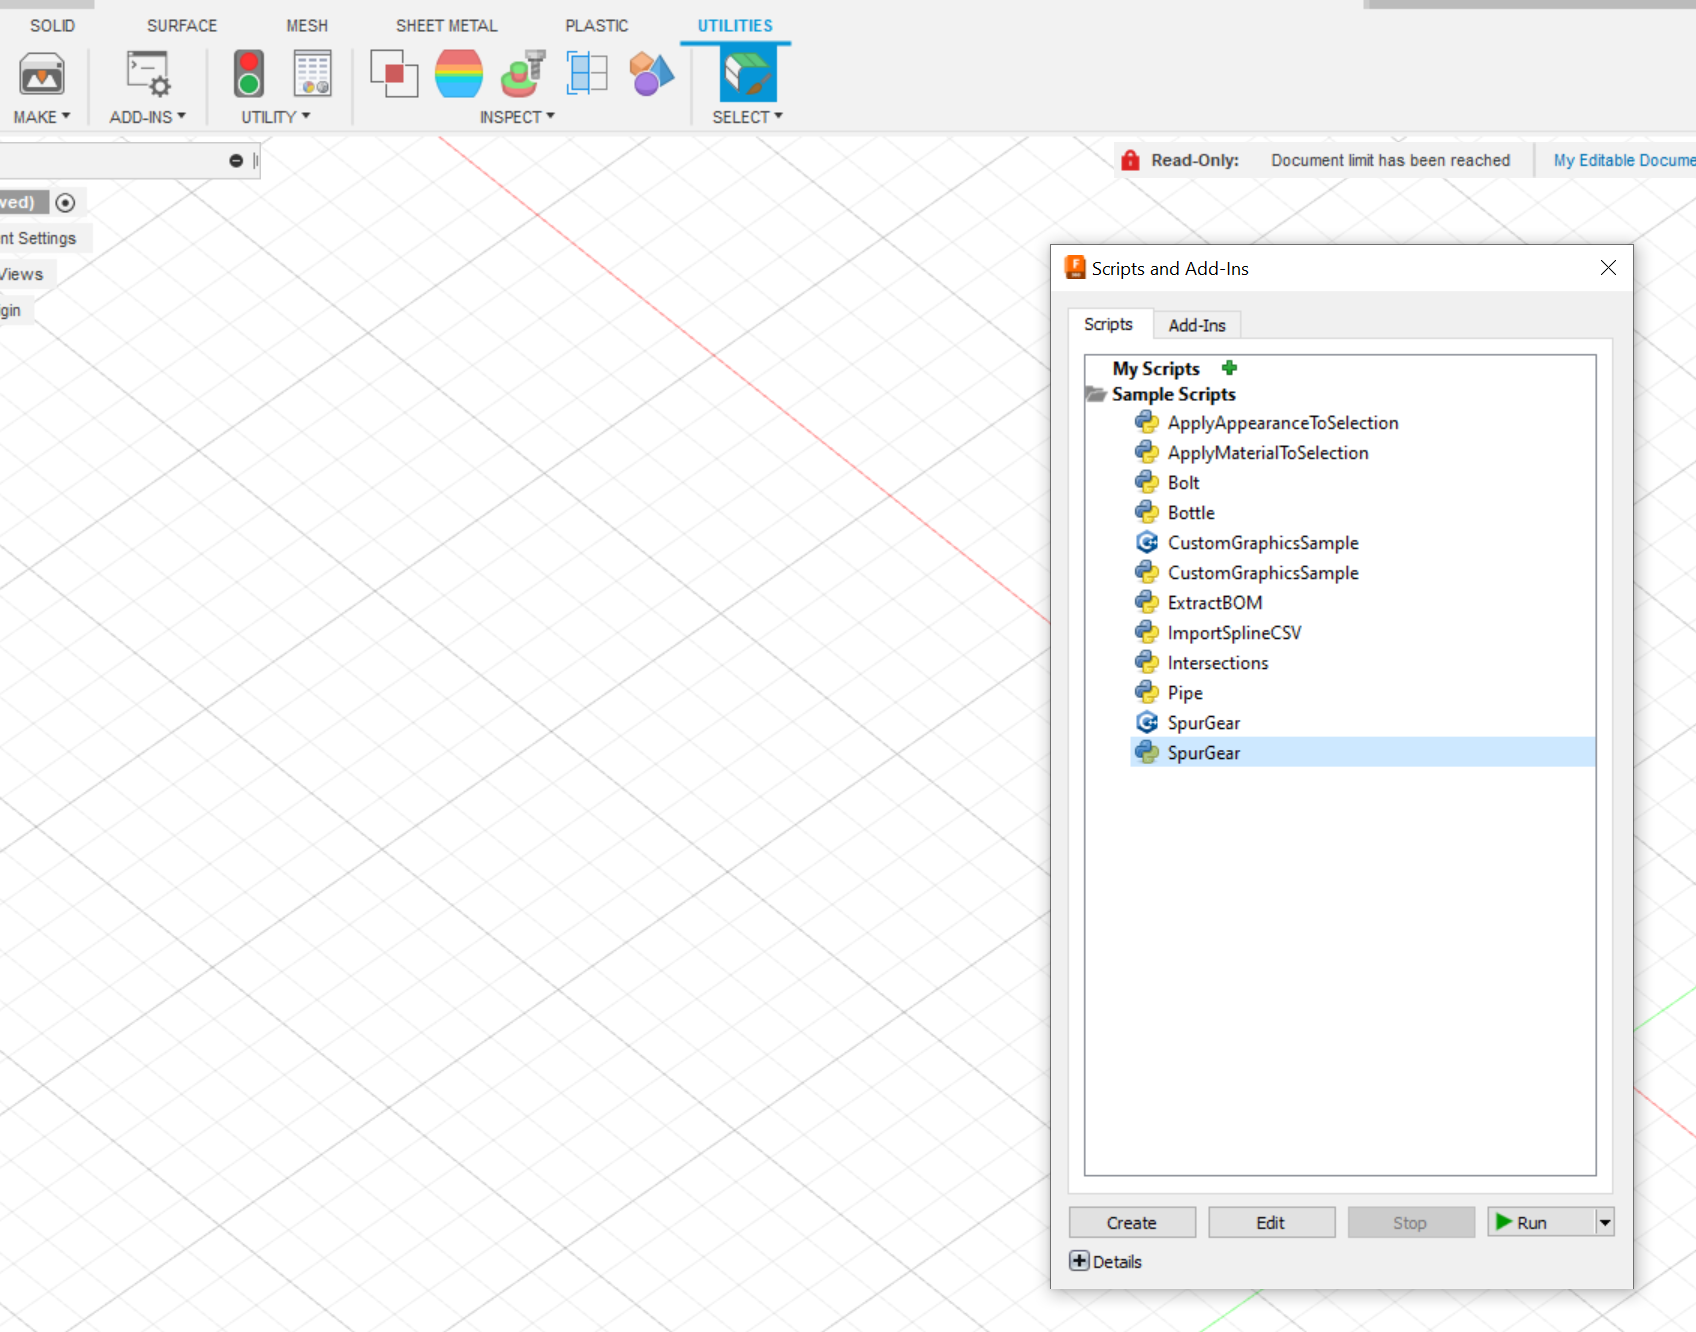Image resolution: width=1696 pixels, height=1332 pixels.
Task: Open the Scripts and Add-Ins toolbar icon
Action: click(148, 75)
